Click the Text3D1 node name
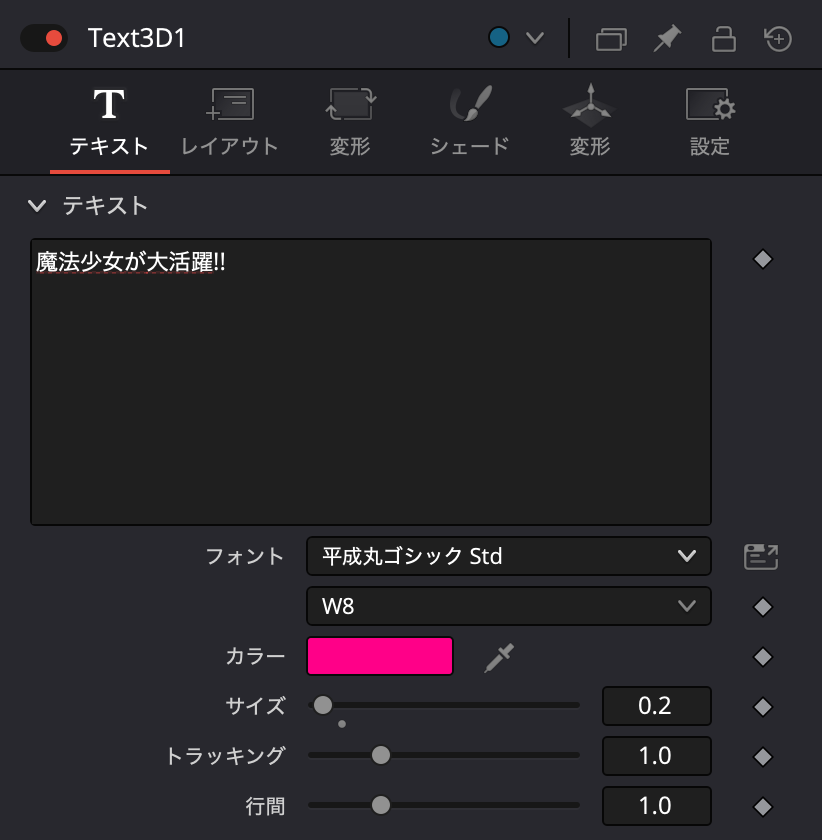Viewport: 822px width, 840px height. click(x=137, y=38)
